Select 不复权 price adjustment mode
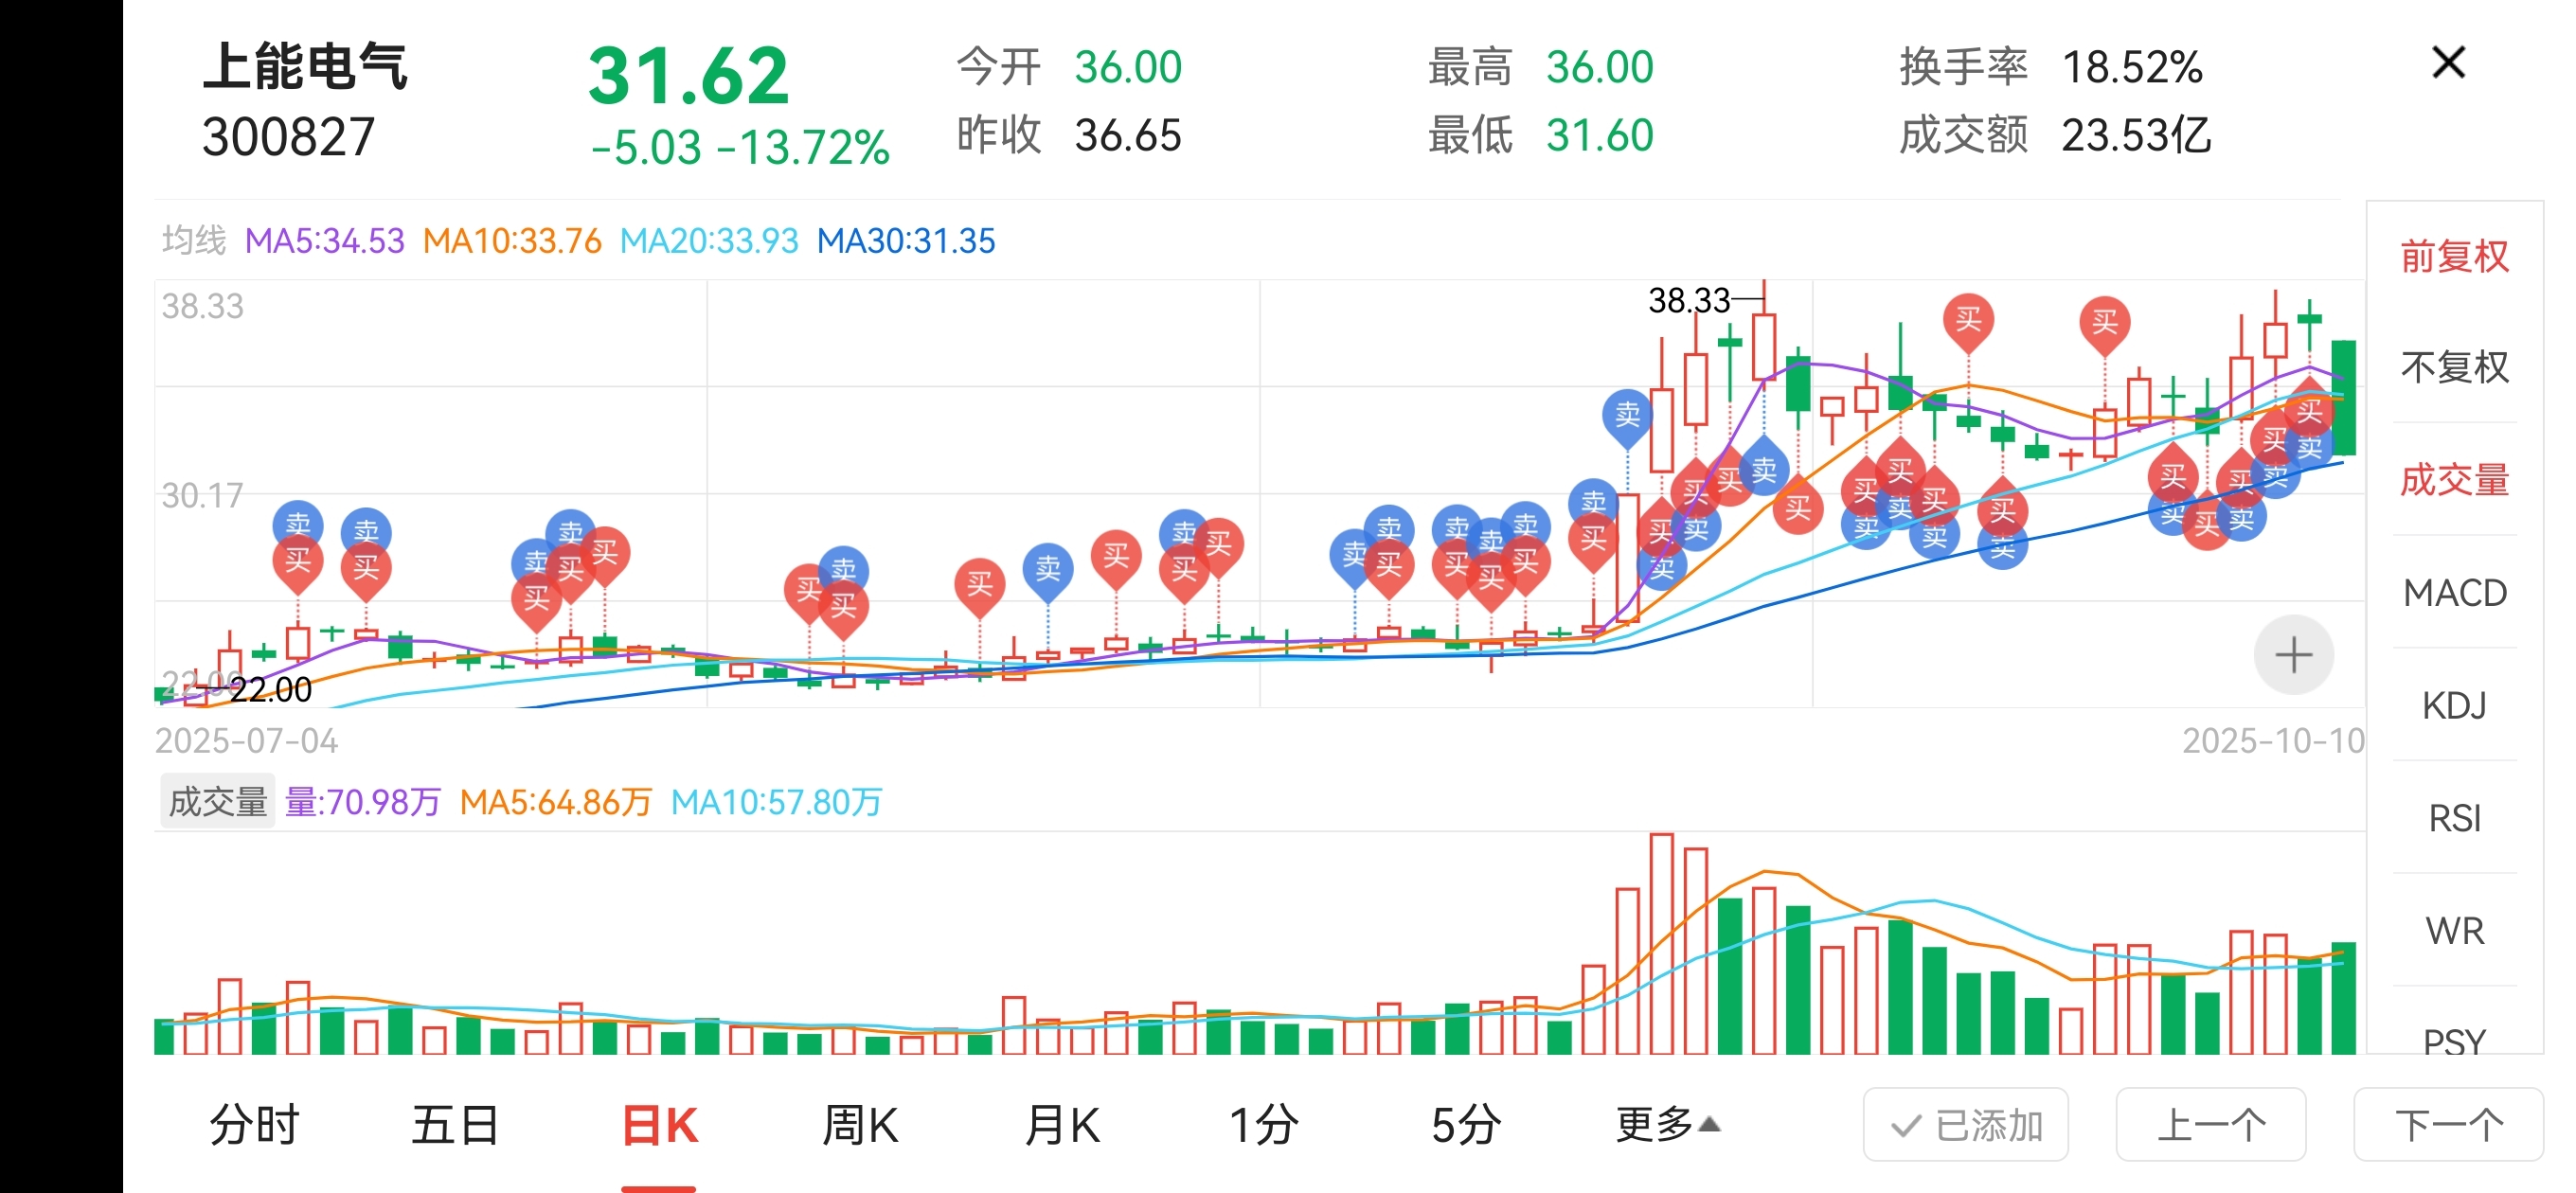Image resolution: width=2576 pixels, height=1193 pixels. click(x=2454, y=367)
